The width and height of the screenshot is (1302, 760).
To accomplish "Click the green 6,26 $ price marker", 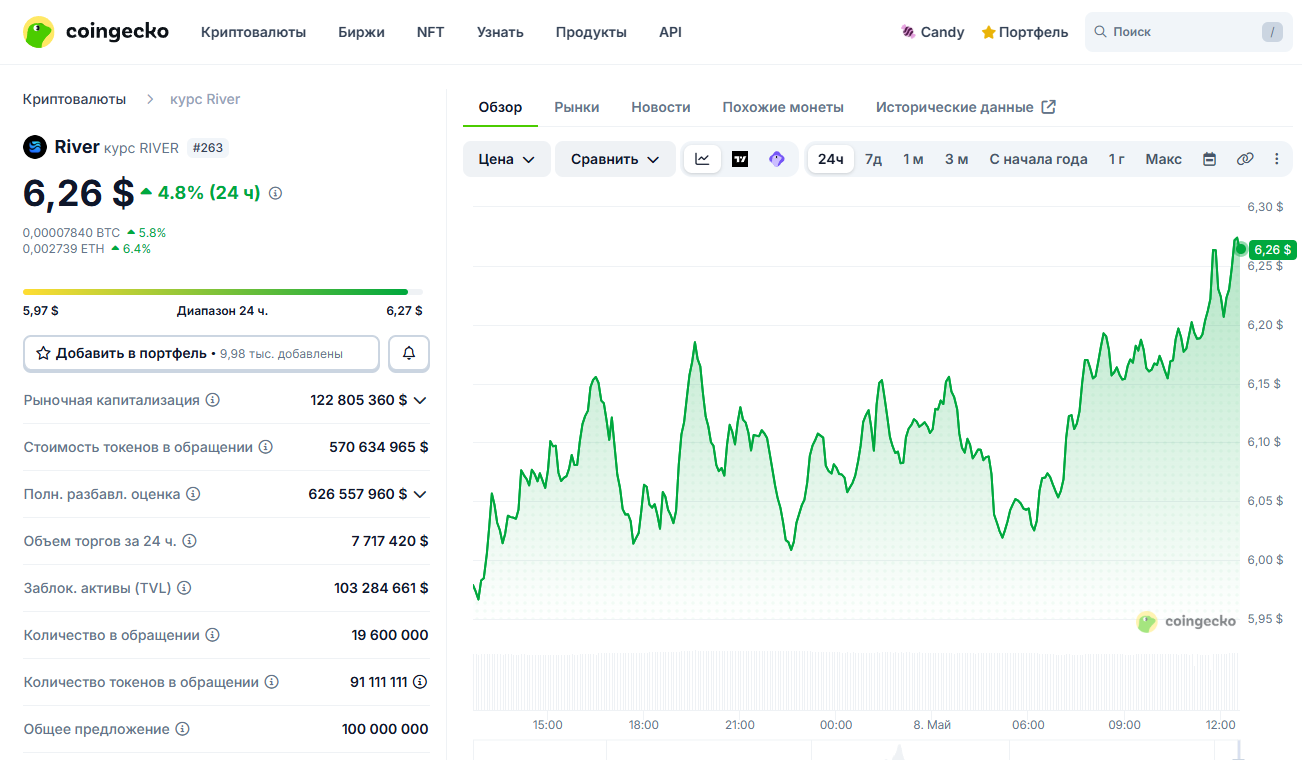I will point(1273,249).
